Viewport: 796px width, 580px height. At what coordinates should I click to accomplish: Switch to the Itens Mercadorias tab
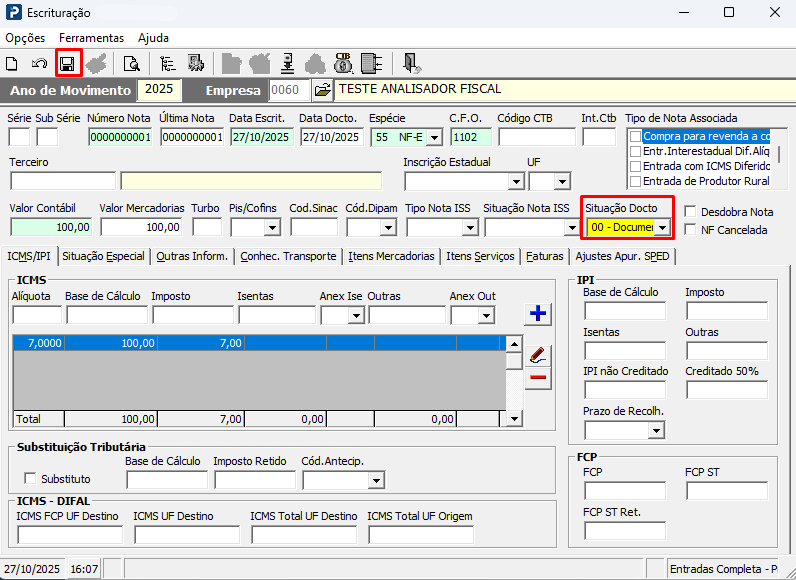pyautogui.click(x=391, y=256)
